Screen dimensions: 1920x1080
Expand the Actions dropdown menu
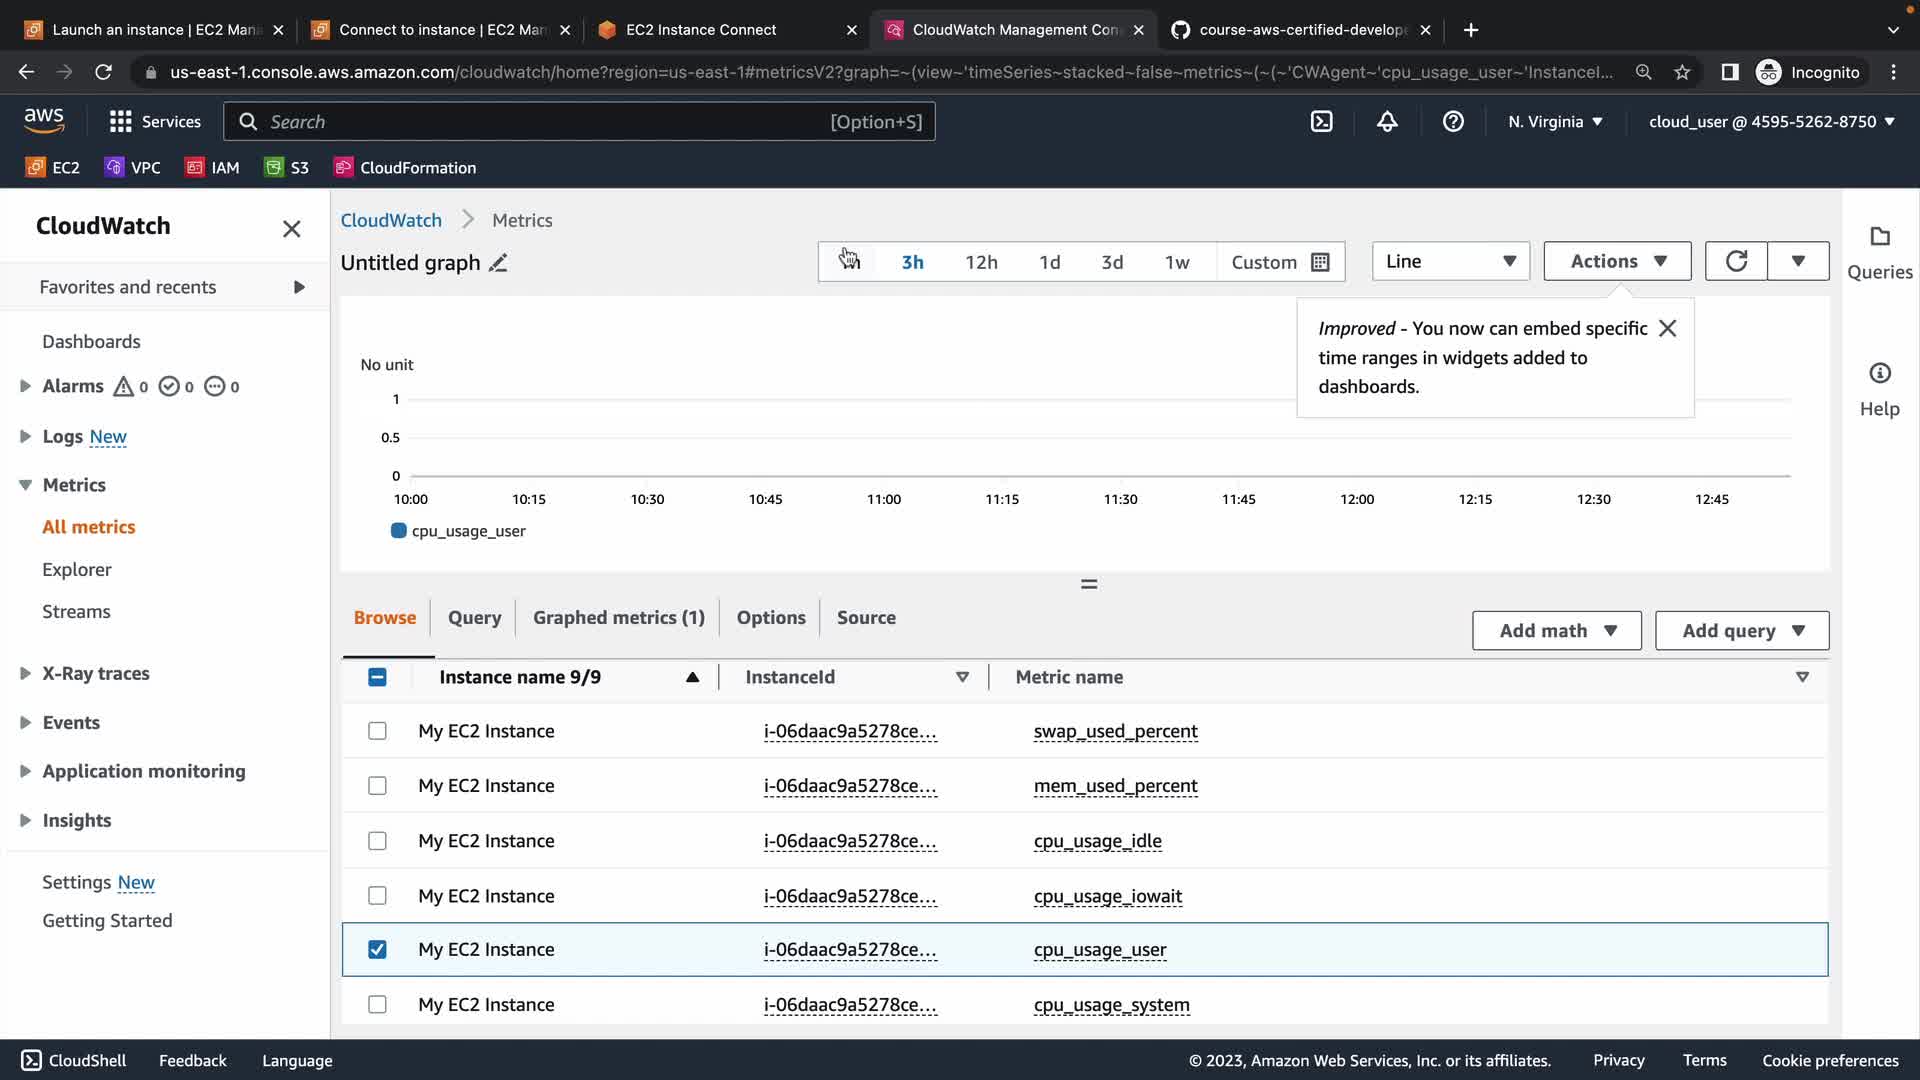[1617, 261]
